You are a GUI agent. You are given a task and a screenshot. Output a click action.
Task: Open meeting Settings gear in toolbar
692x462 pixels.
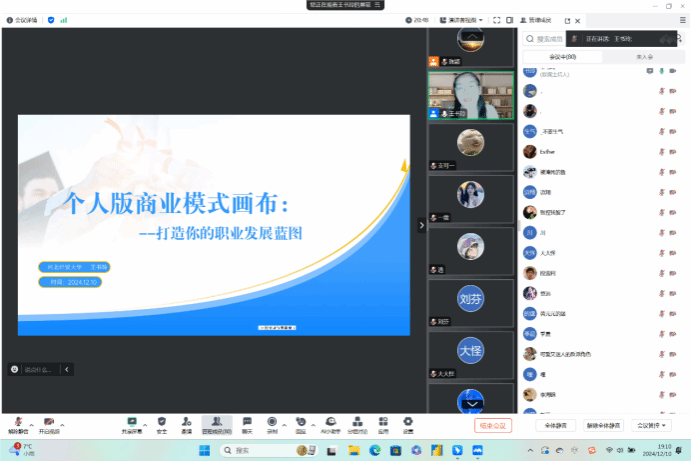tap(408, 425)
